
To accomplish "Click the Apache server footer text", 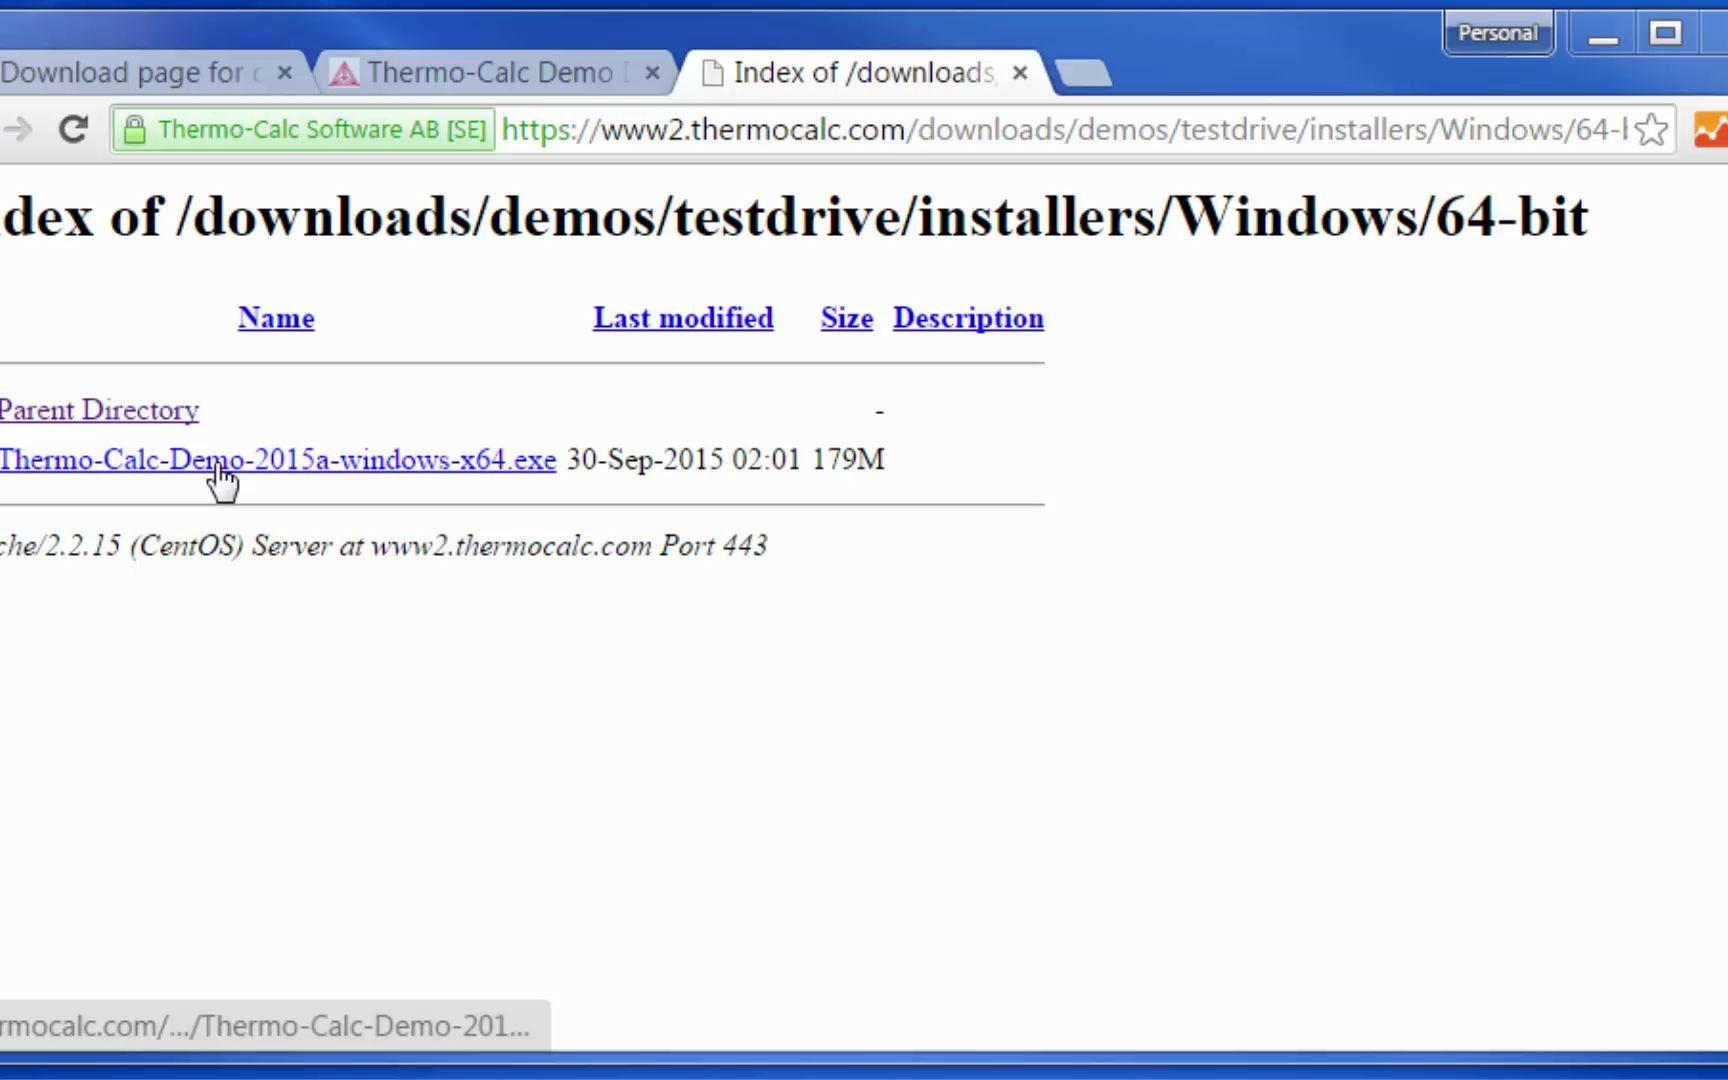I will pyautogui.click(x=383, y=546).
